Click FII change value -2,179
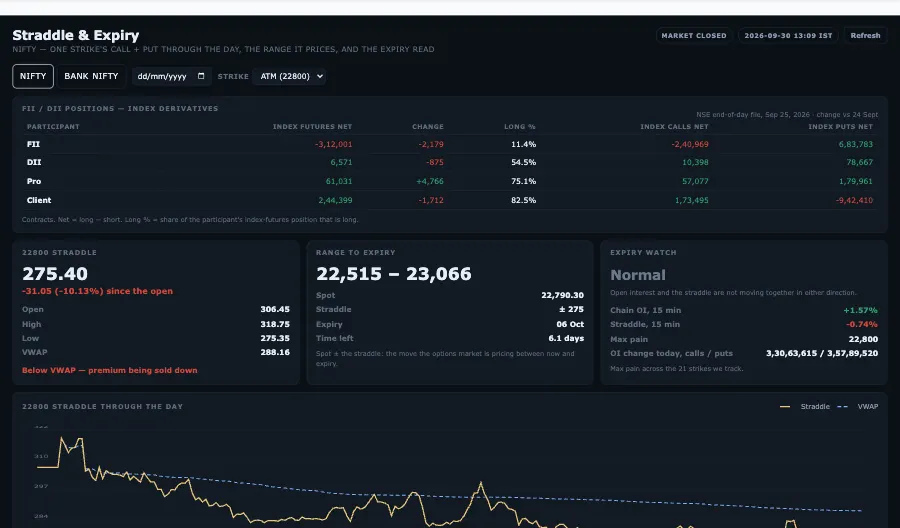 (x=431, y=145)
